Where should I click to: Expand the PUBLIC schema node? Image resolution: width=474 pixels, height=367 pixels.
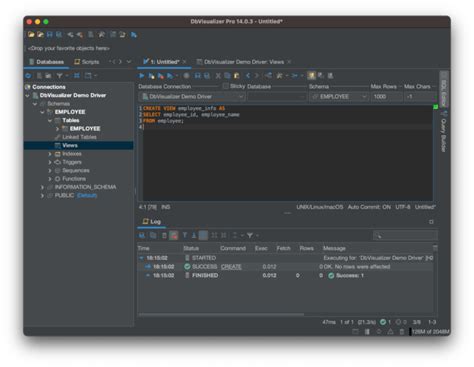click(x=42, y=196)
